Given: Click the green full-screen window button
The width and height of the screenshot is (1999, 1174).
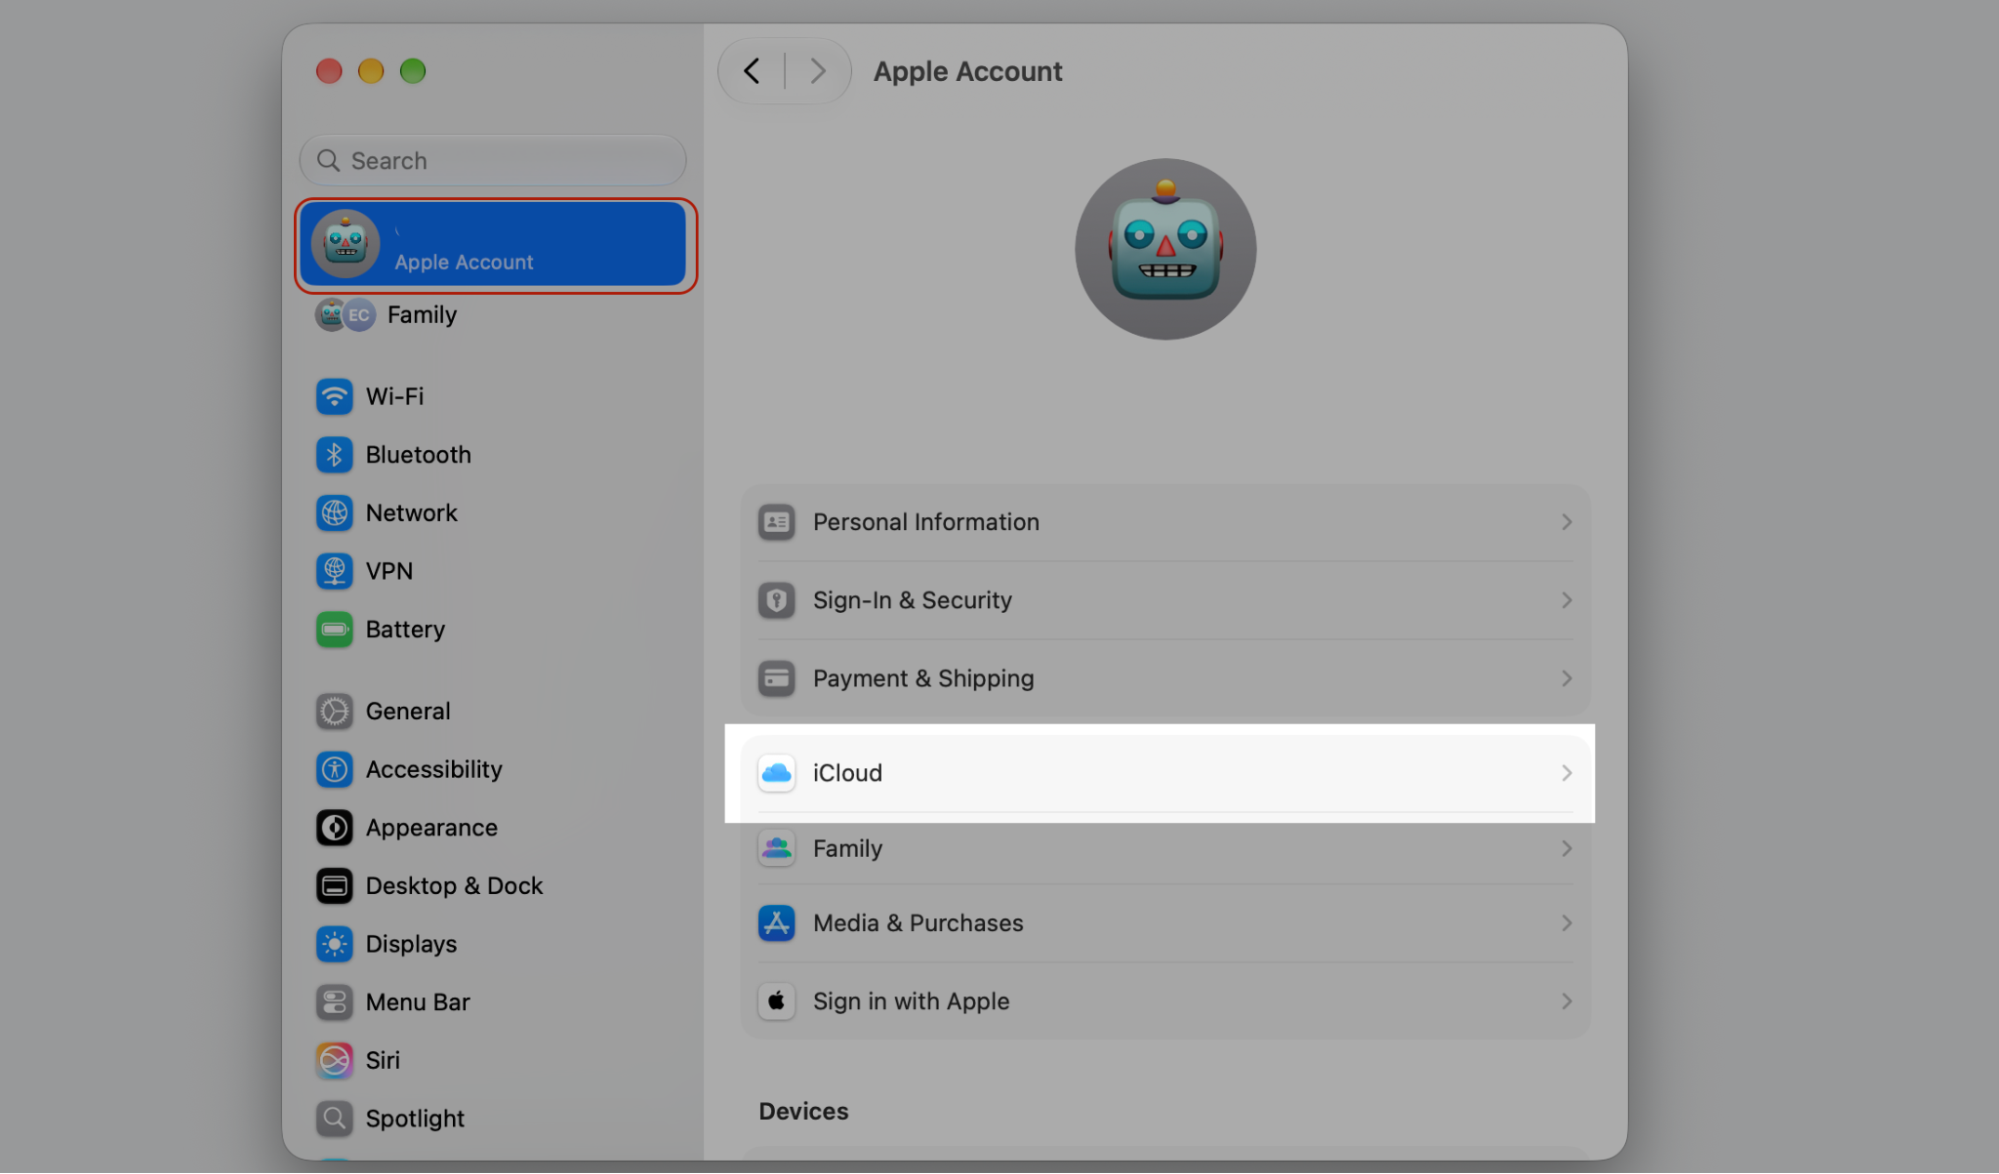Looking at the screenshot, I should pyautogui.click(x=413, y=71).
